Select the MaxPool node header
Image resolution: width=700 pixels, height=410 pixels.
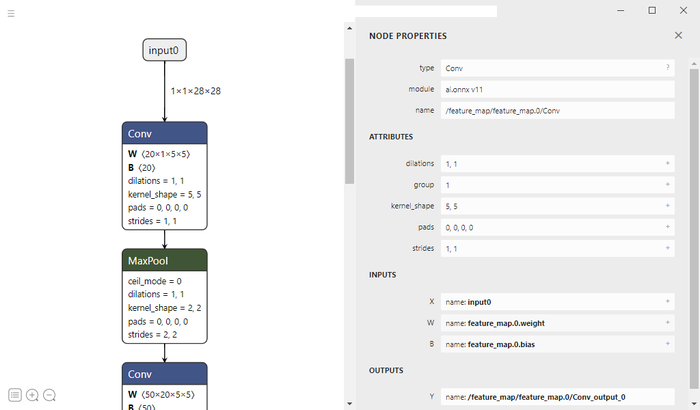(164, 261)
